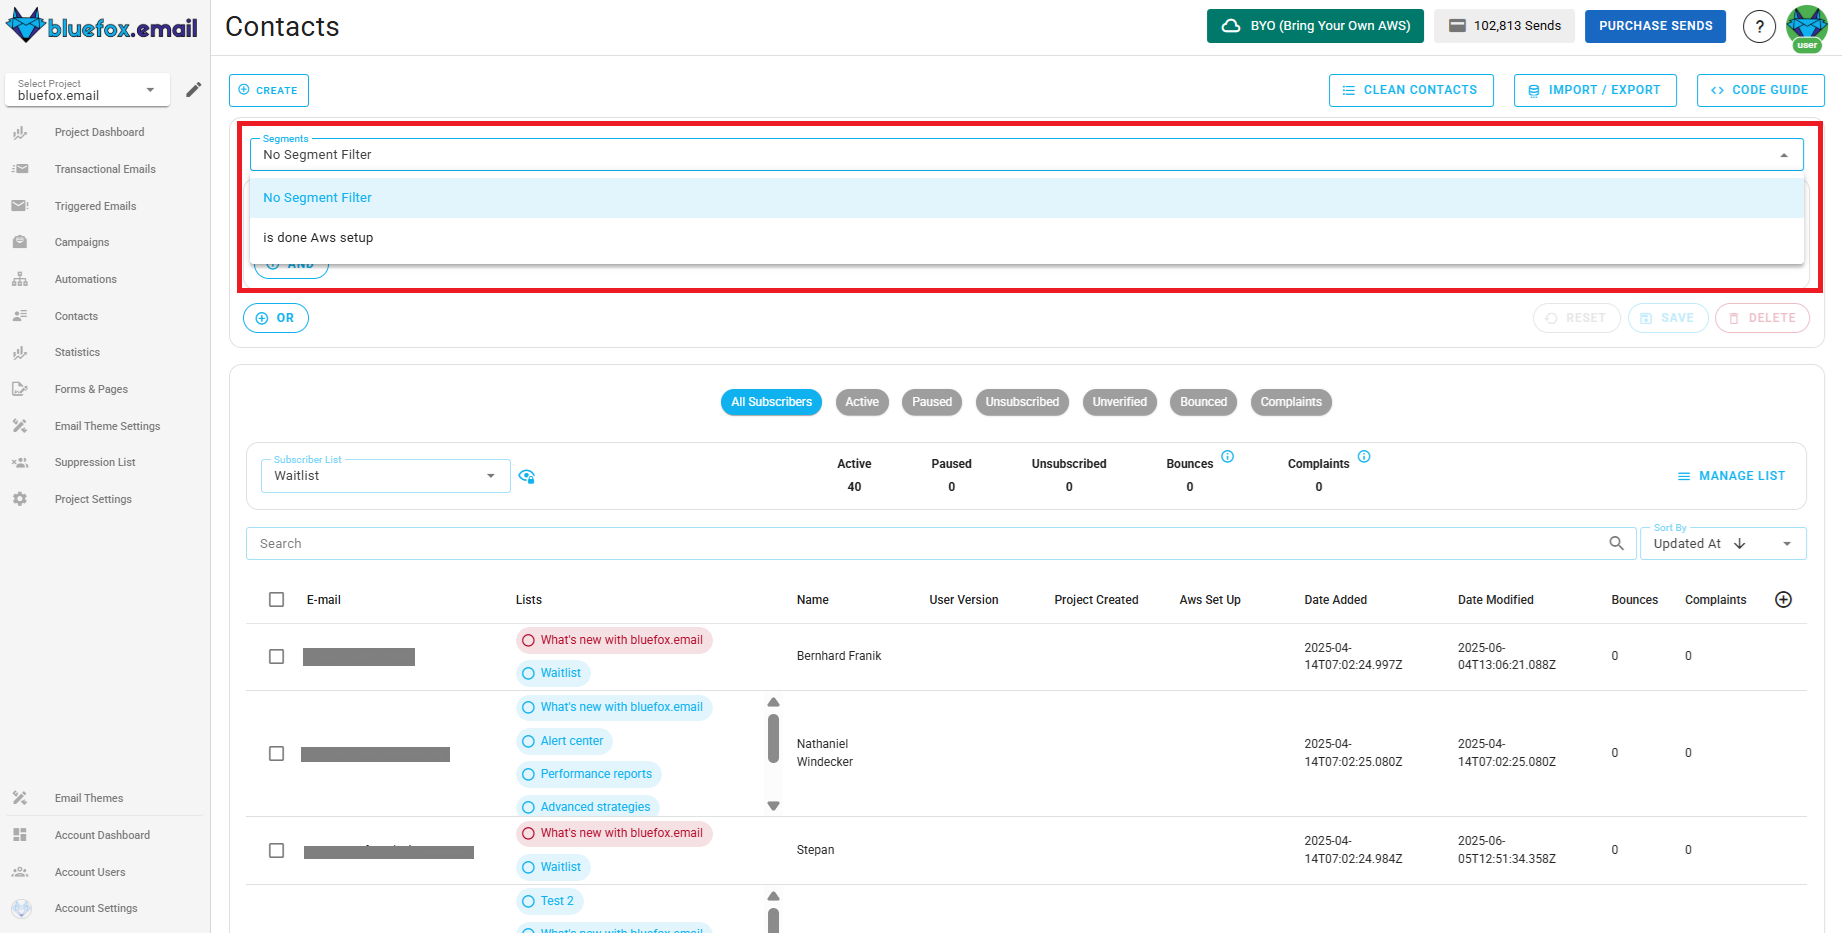The width and height of the screenshot is (1844, 933).
Task: Check Stepan's contact row checkbox
Action: point(277,850)
